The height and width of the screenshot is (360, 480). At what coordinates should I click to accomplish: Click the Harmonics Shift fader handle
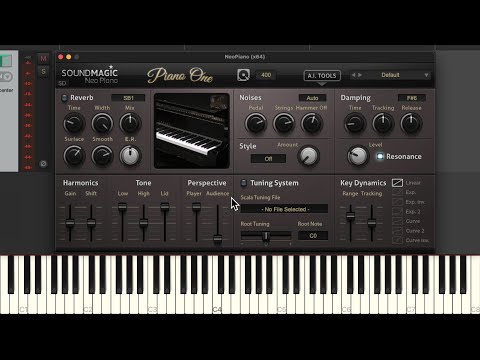(x=91, y=222)
